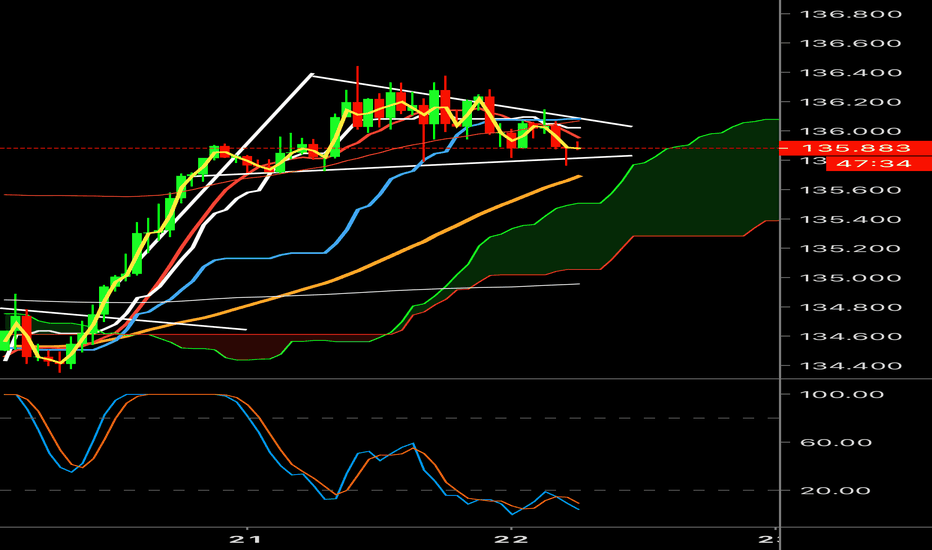
Task: Click the 135.600 price axis label
Action: [x=851, y=190]
